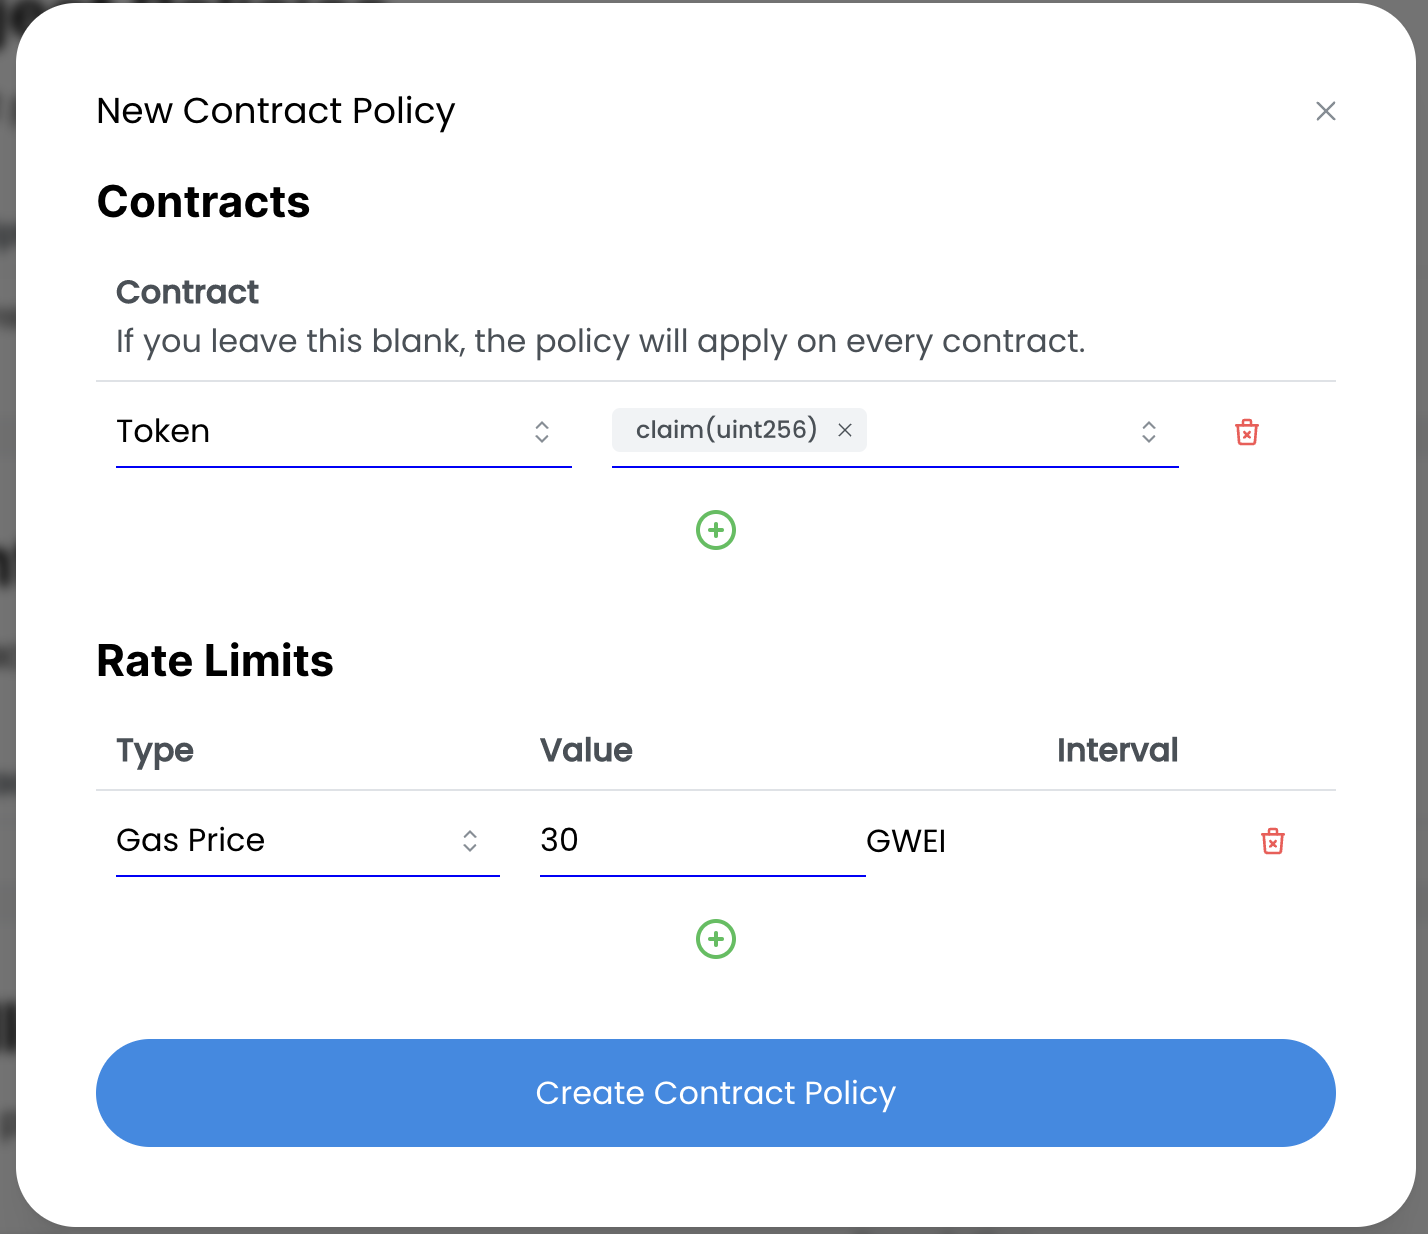
Task: Focus the rate limit value field showing 30
Action: [x=700, y=841]
